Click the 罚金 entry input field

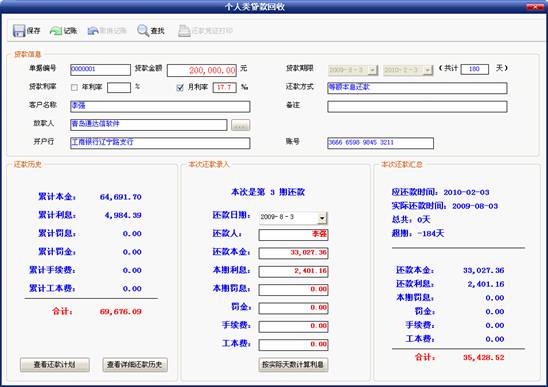click(293, 308)
